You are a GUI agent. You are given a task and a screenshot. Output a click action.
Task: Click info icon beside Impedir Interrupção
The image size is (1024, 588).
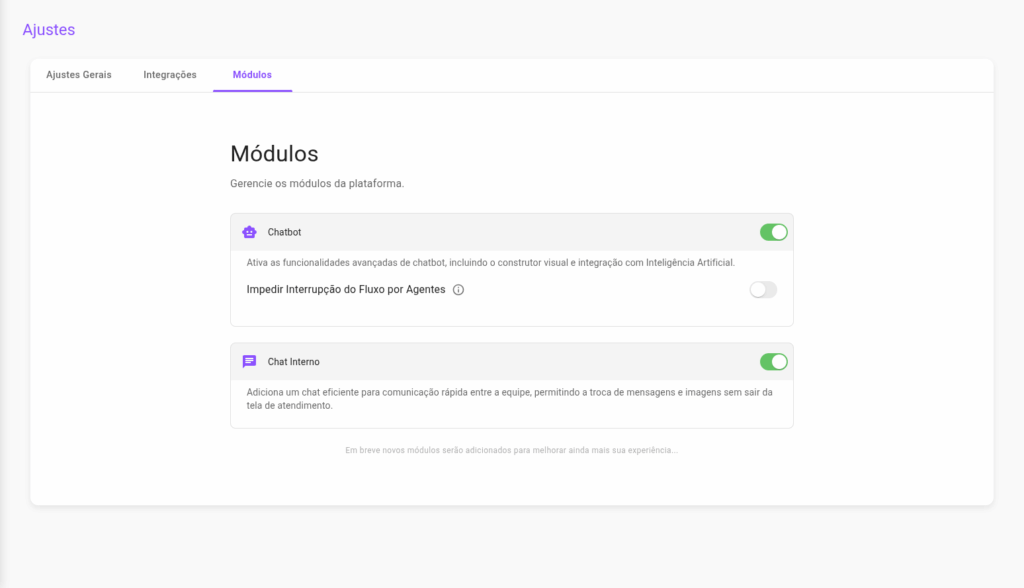(x=458, y=290)
